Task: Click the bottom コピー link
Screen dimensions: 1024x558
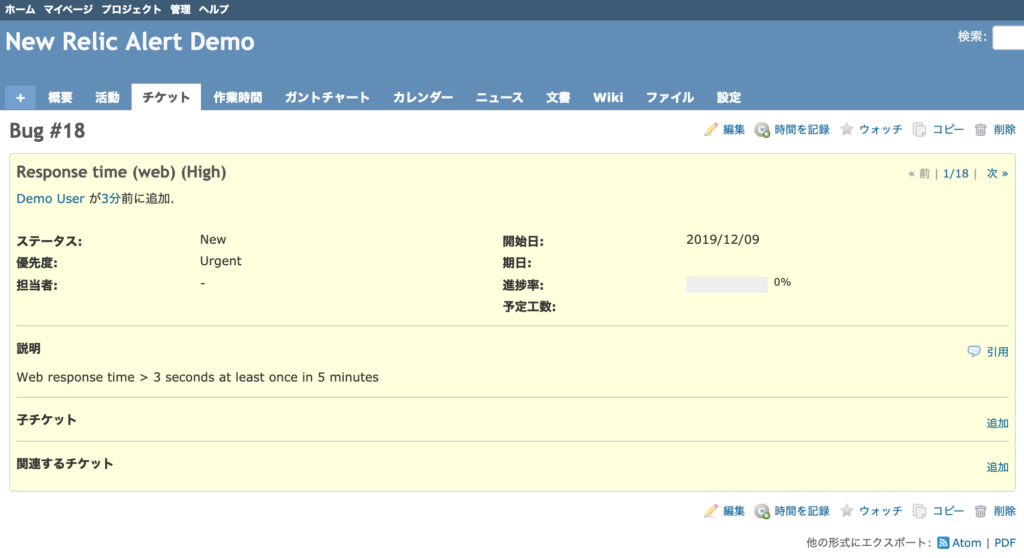Action: [948, 511]
